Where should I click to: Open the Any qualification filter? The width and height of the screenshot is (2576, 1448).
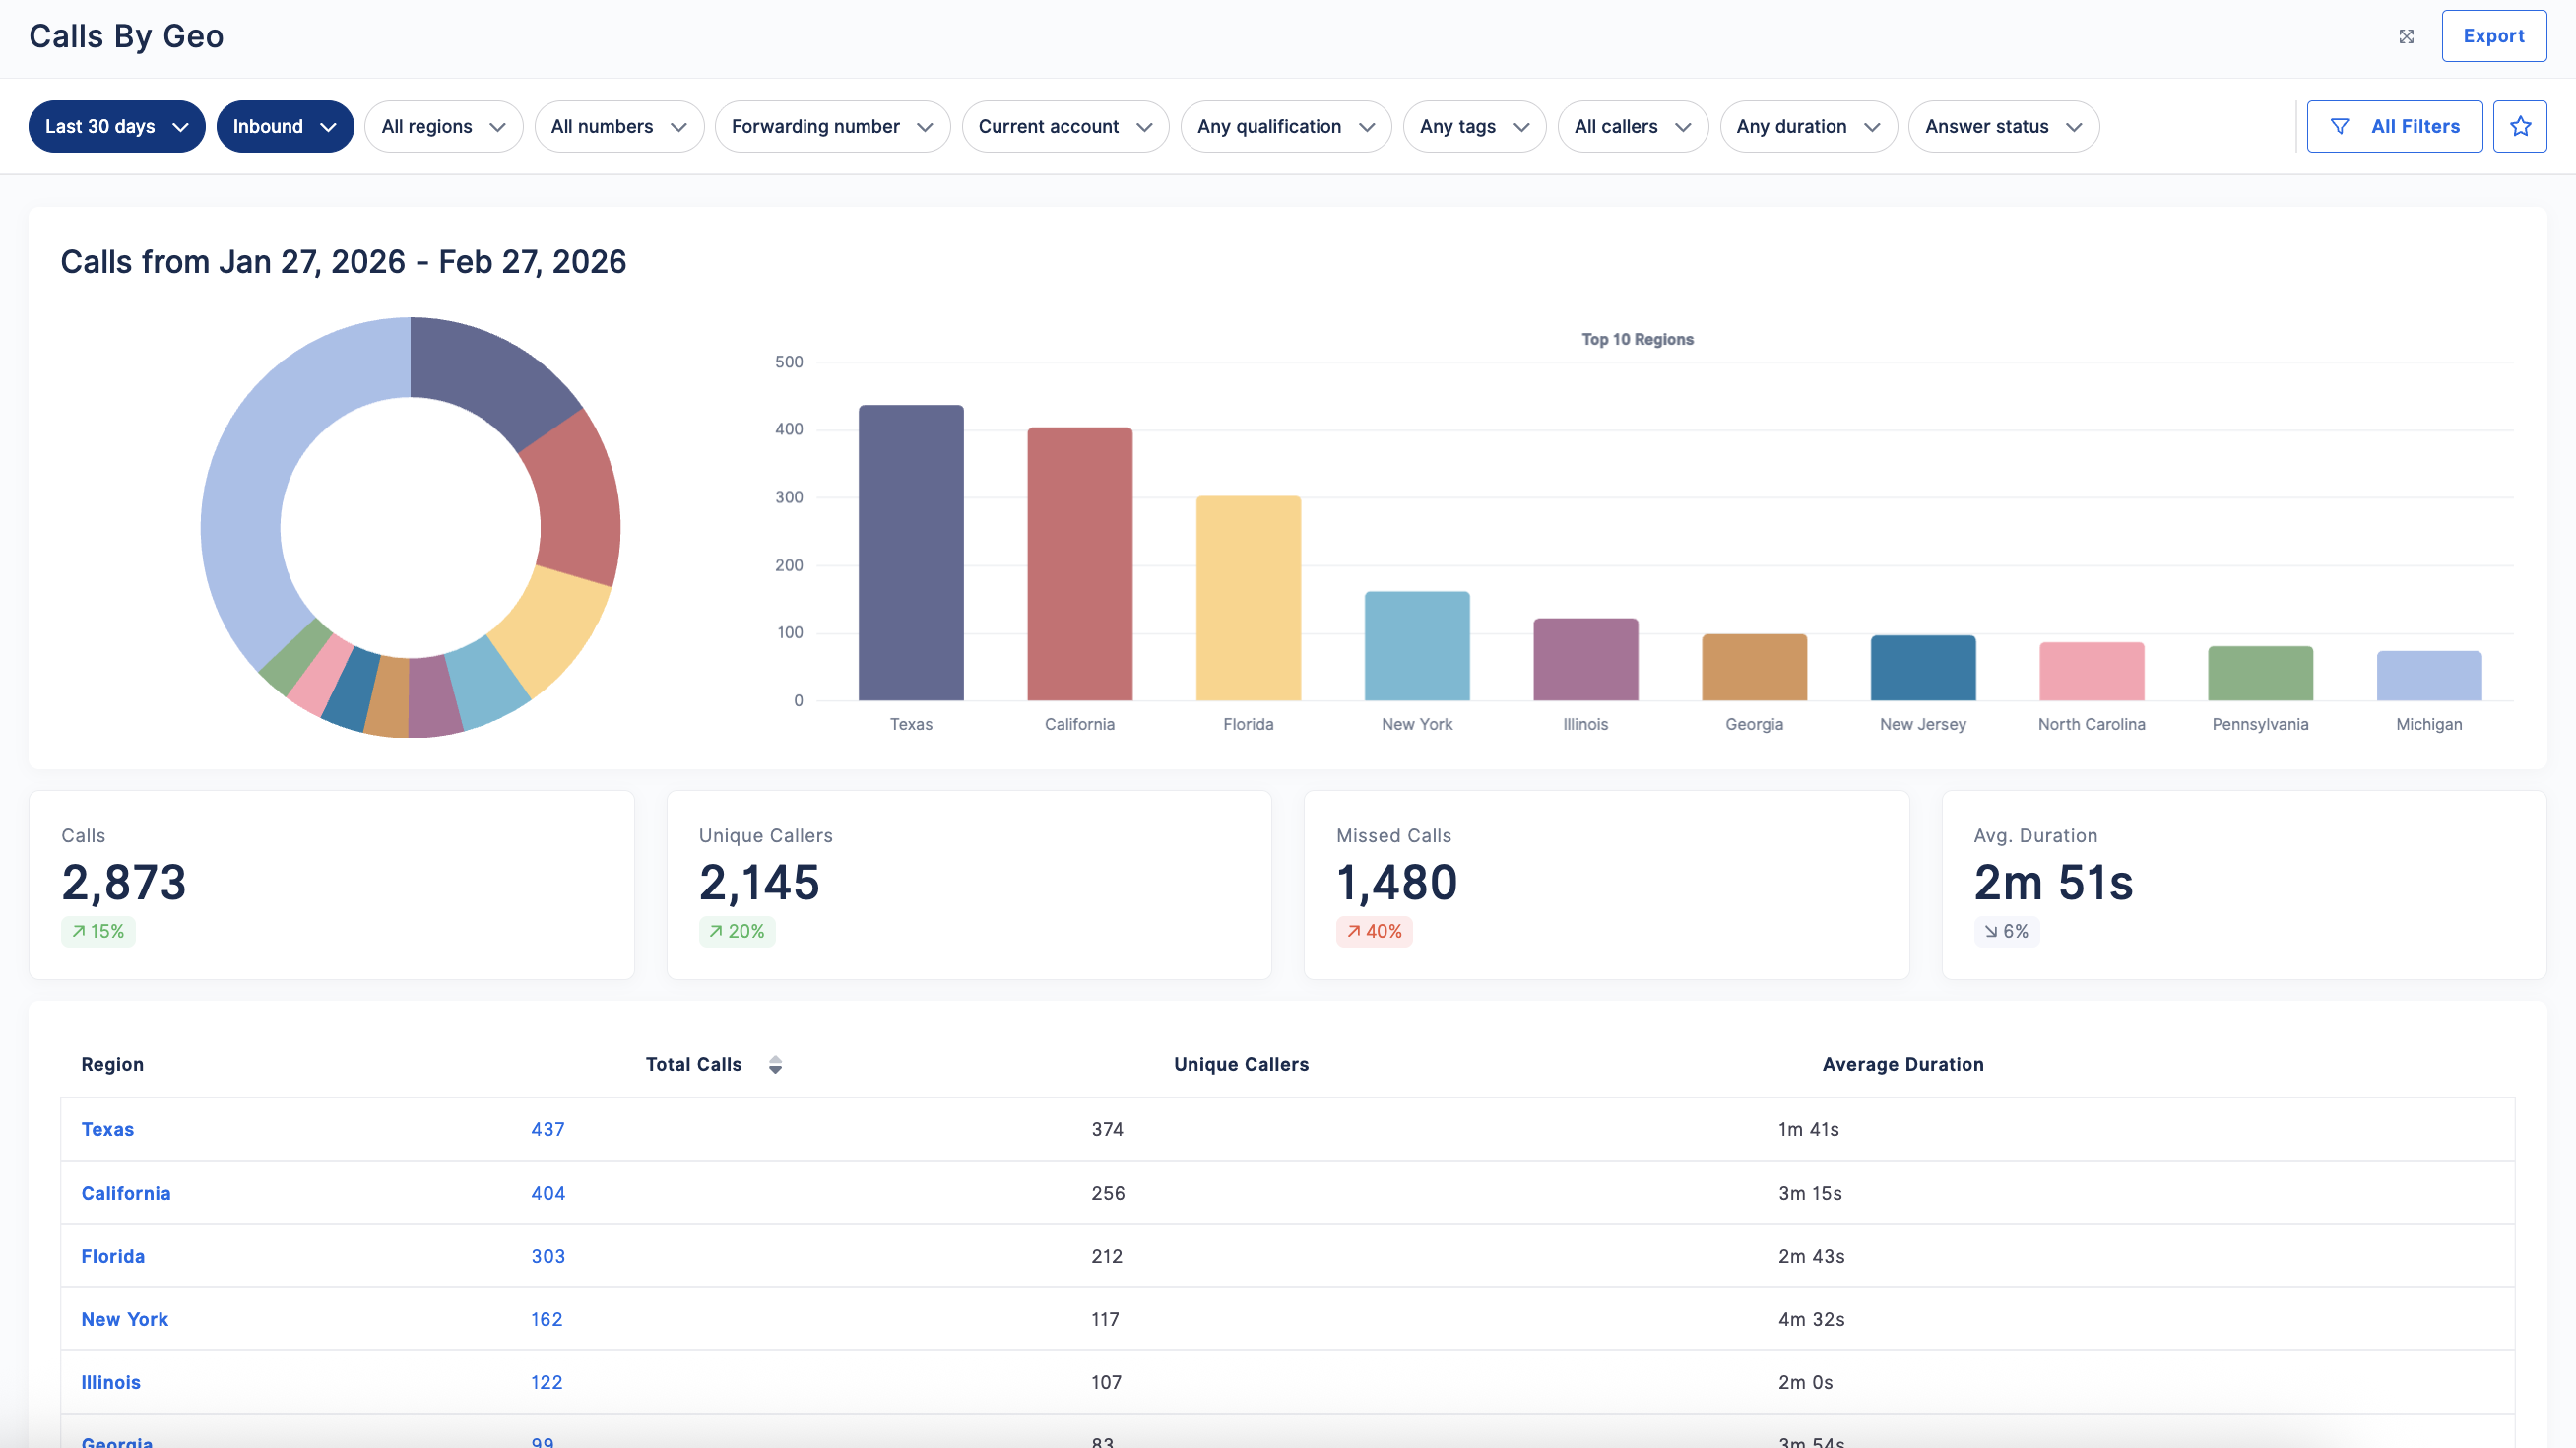point(1286,127)
